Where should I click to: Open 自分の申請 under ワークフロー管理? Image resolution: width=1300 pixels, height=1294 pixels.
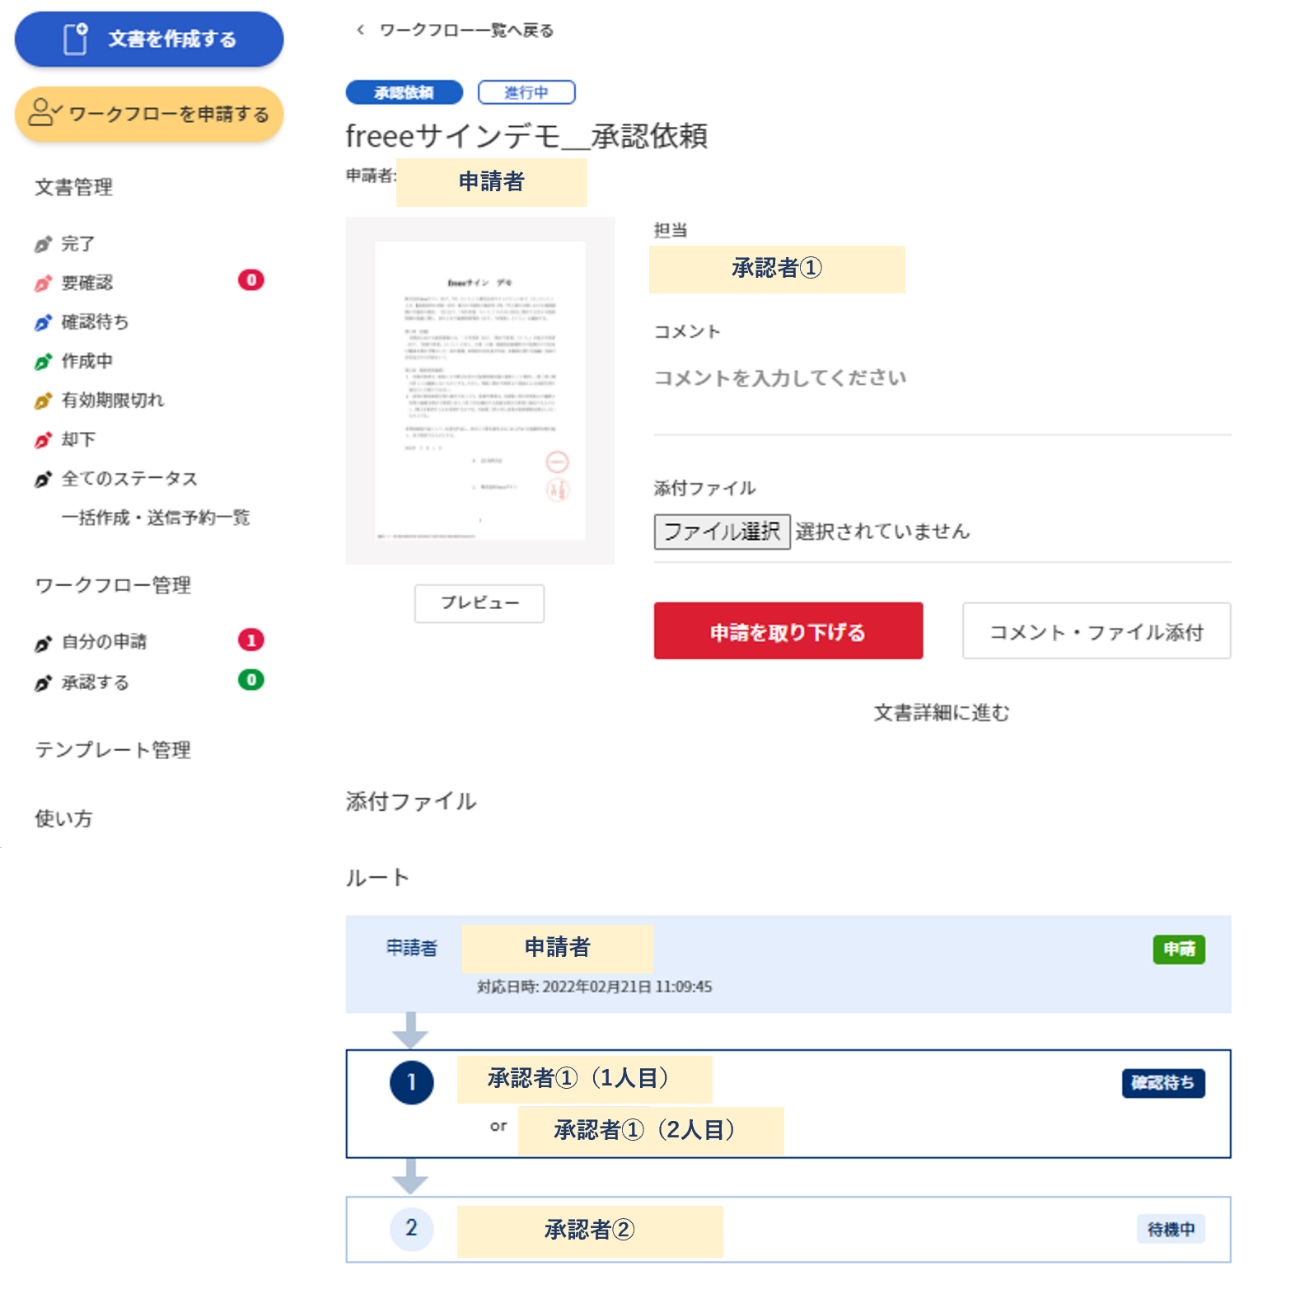(104, 642)
